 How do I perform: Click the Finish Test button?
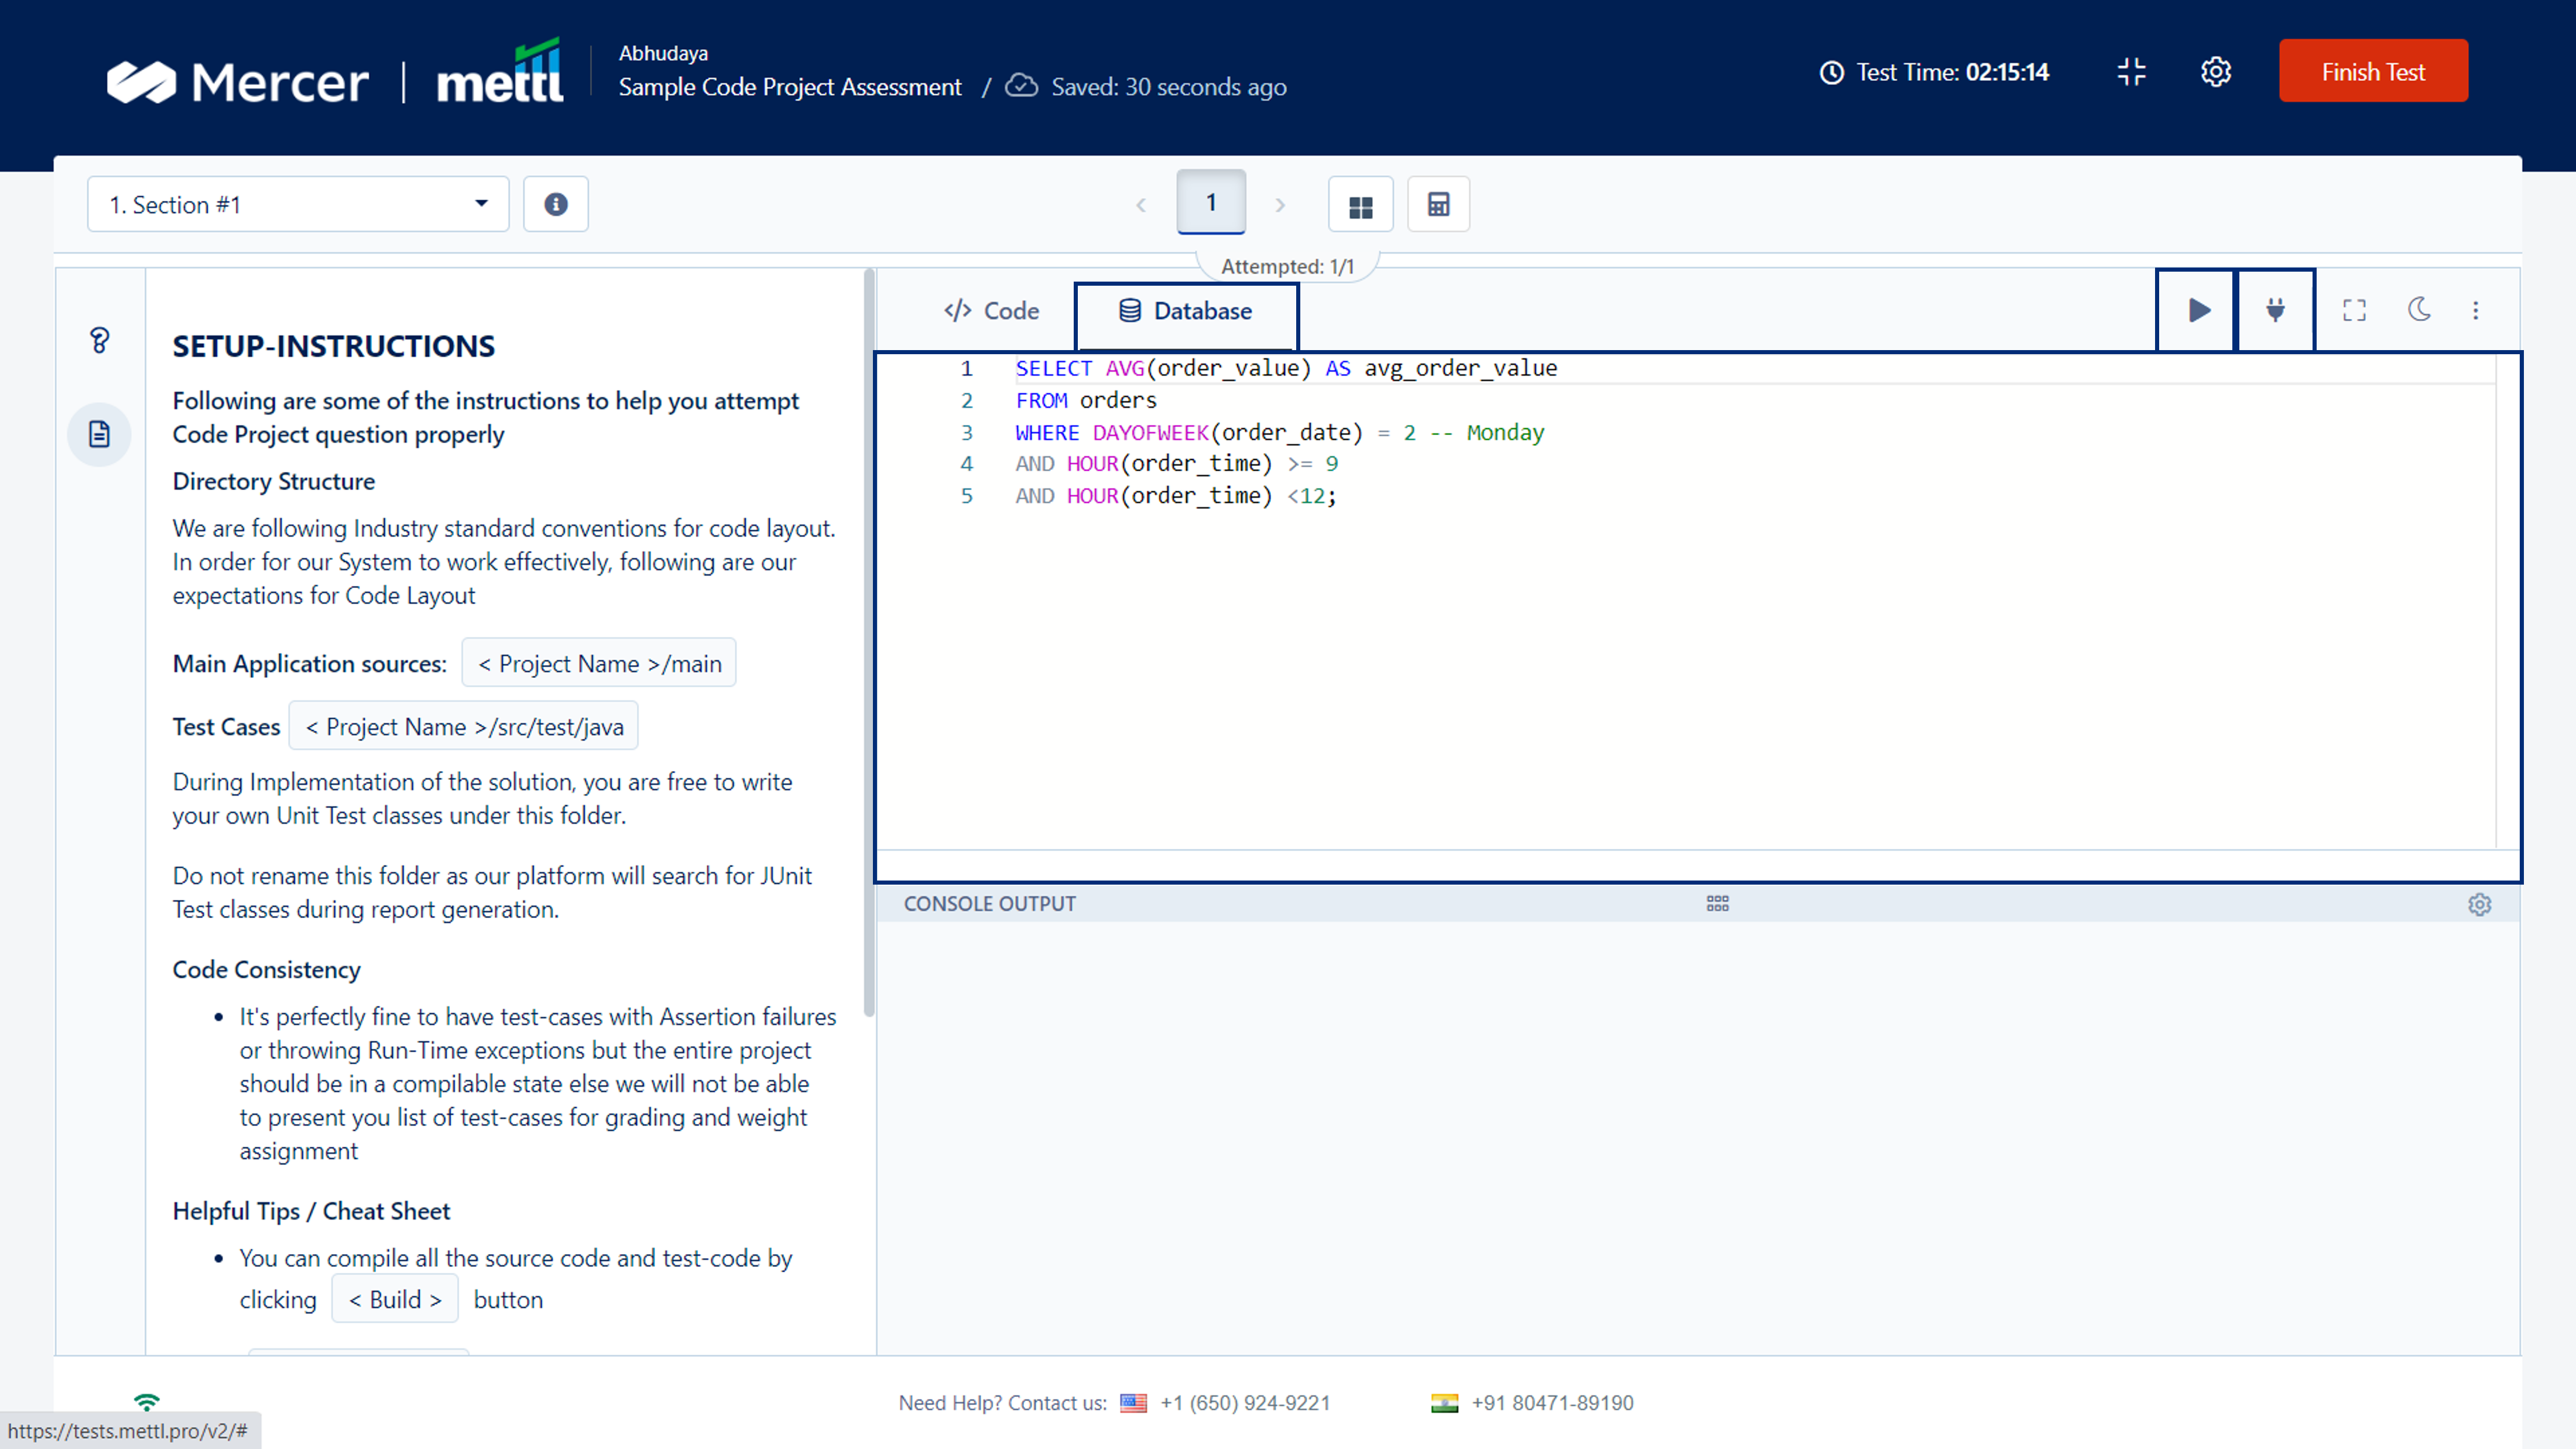click(2373, 71)
